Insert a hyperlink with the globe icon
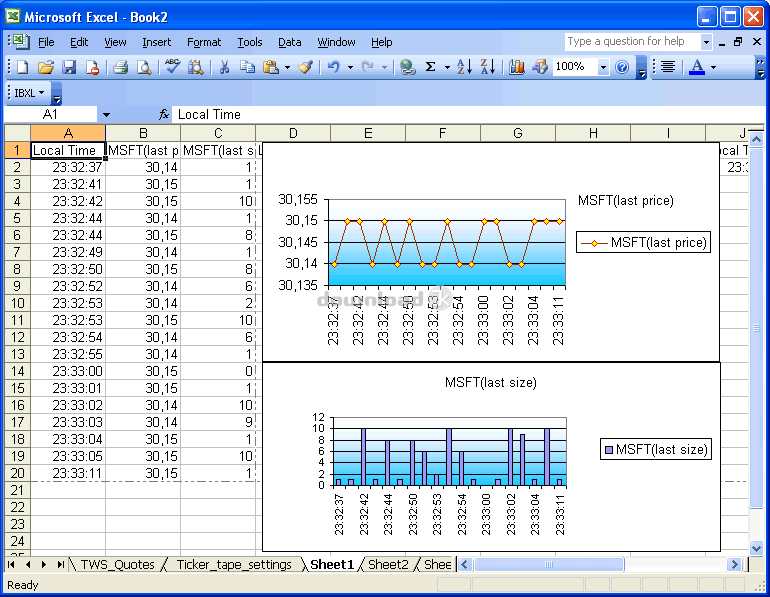 point(407,67)
